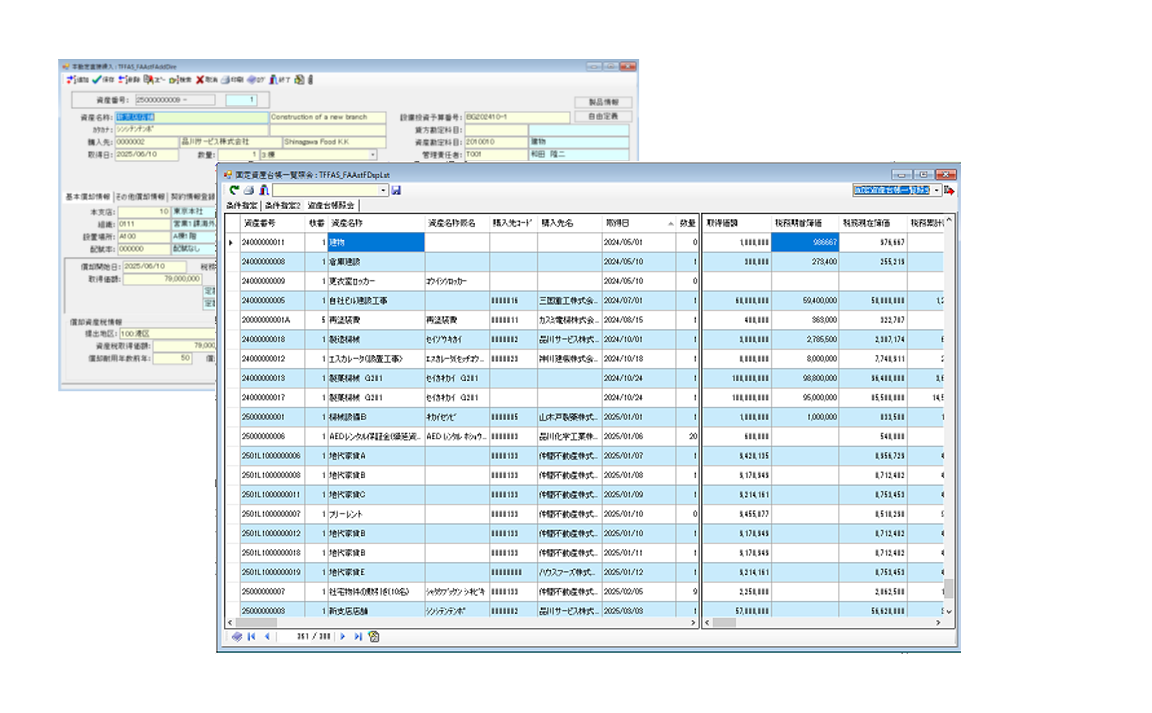Click the copy icon in back window toolbar
This screenshot has height=713, width=1152.
pyautogui.click(x=148, y=79)
